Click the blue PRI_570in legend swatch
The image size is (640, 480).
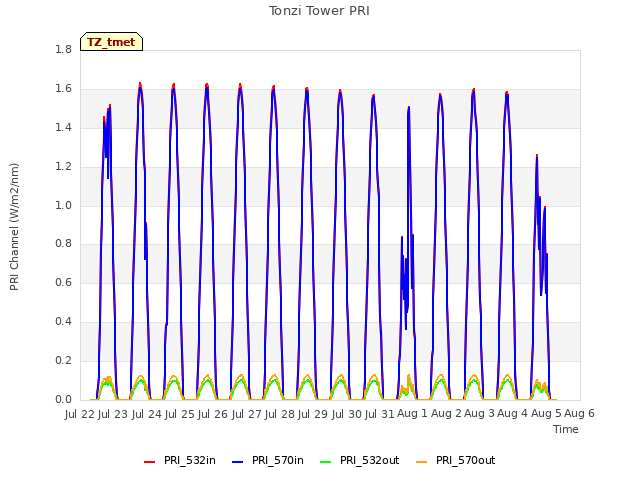(x=238, y=461)
